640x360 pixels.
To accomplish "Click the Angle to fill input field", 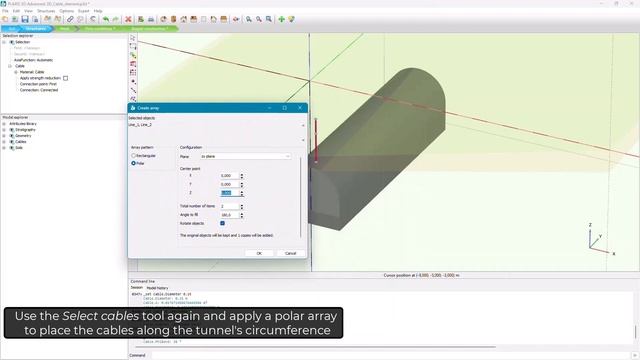I will click(x=229, y=215).
